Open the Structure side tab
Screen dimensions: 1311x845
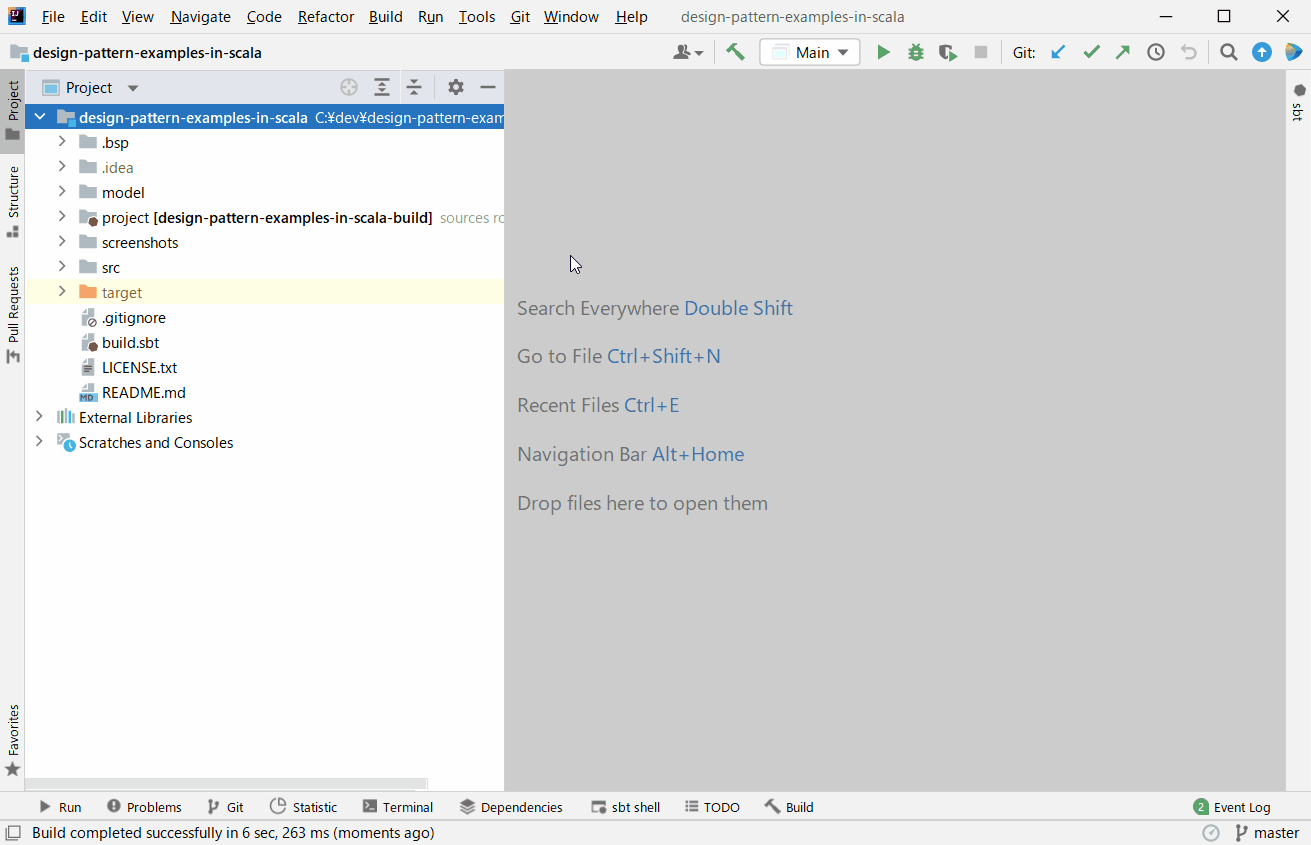(12, 203)
